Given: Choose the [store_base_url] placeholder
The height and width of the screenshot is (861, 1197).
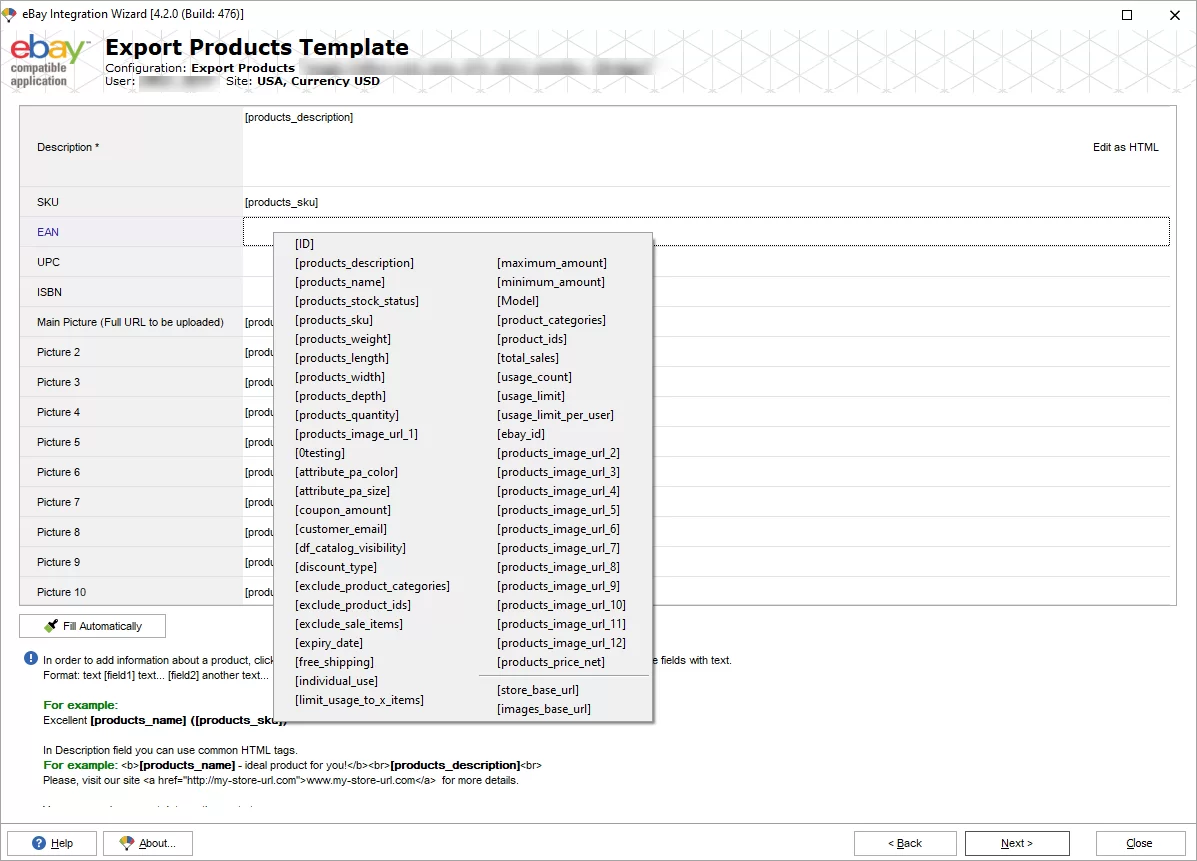Looking at the screenshot, I should (538, 689).
